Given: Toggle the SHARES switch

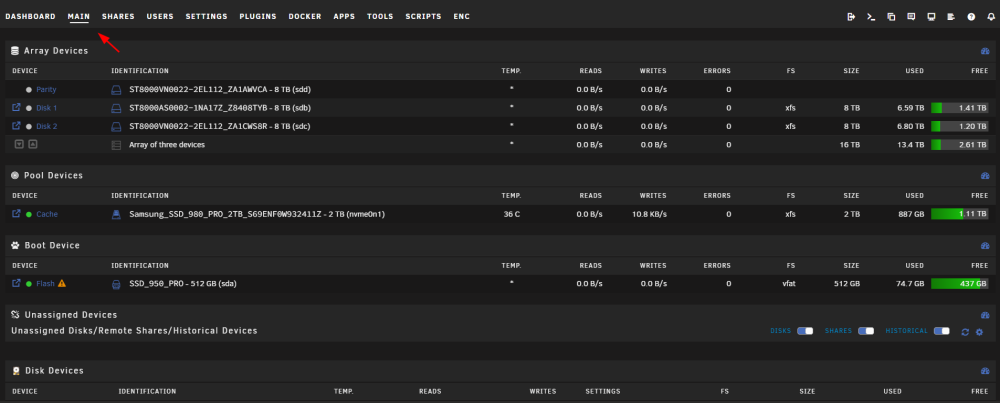Looking at the screenshot, I should pos(866,331).
